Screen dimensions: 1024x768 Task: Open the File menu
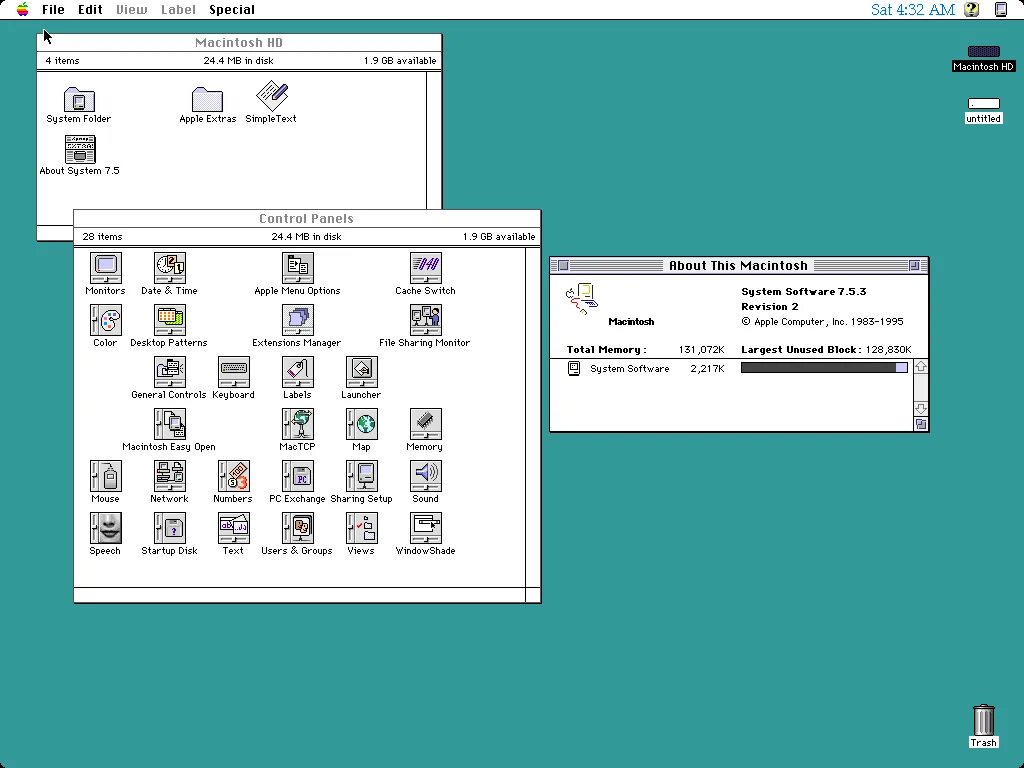53,10
